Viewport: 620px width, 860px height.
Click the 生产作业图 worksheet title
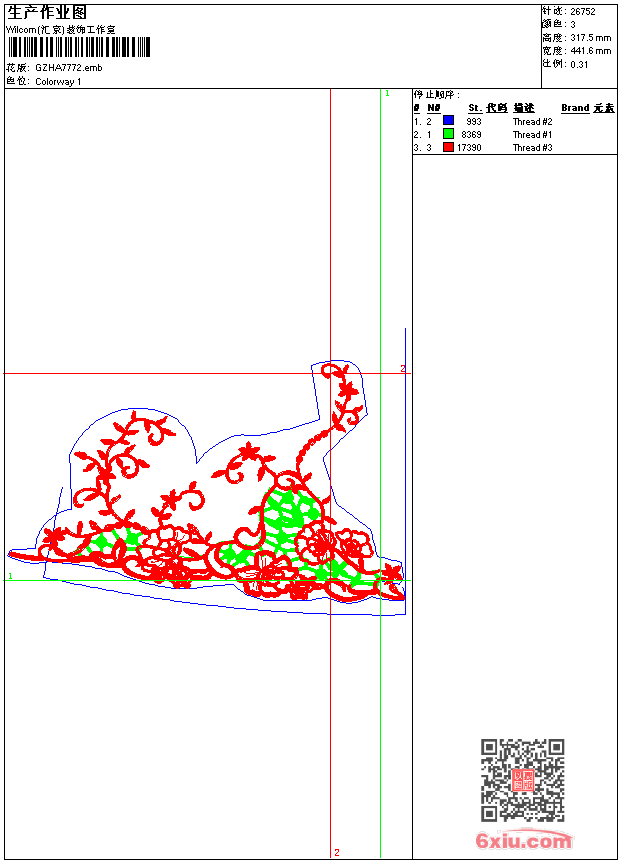47,12
